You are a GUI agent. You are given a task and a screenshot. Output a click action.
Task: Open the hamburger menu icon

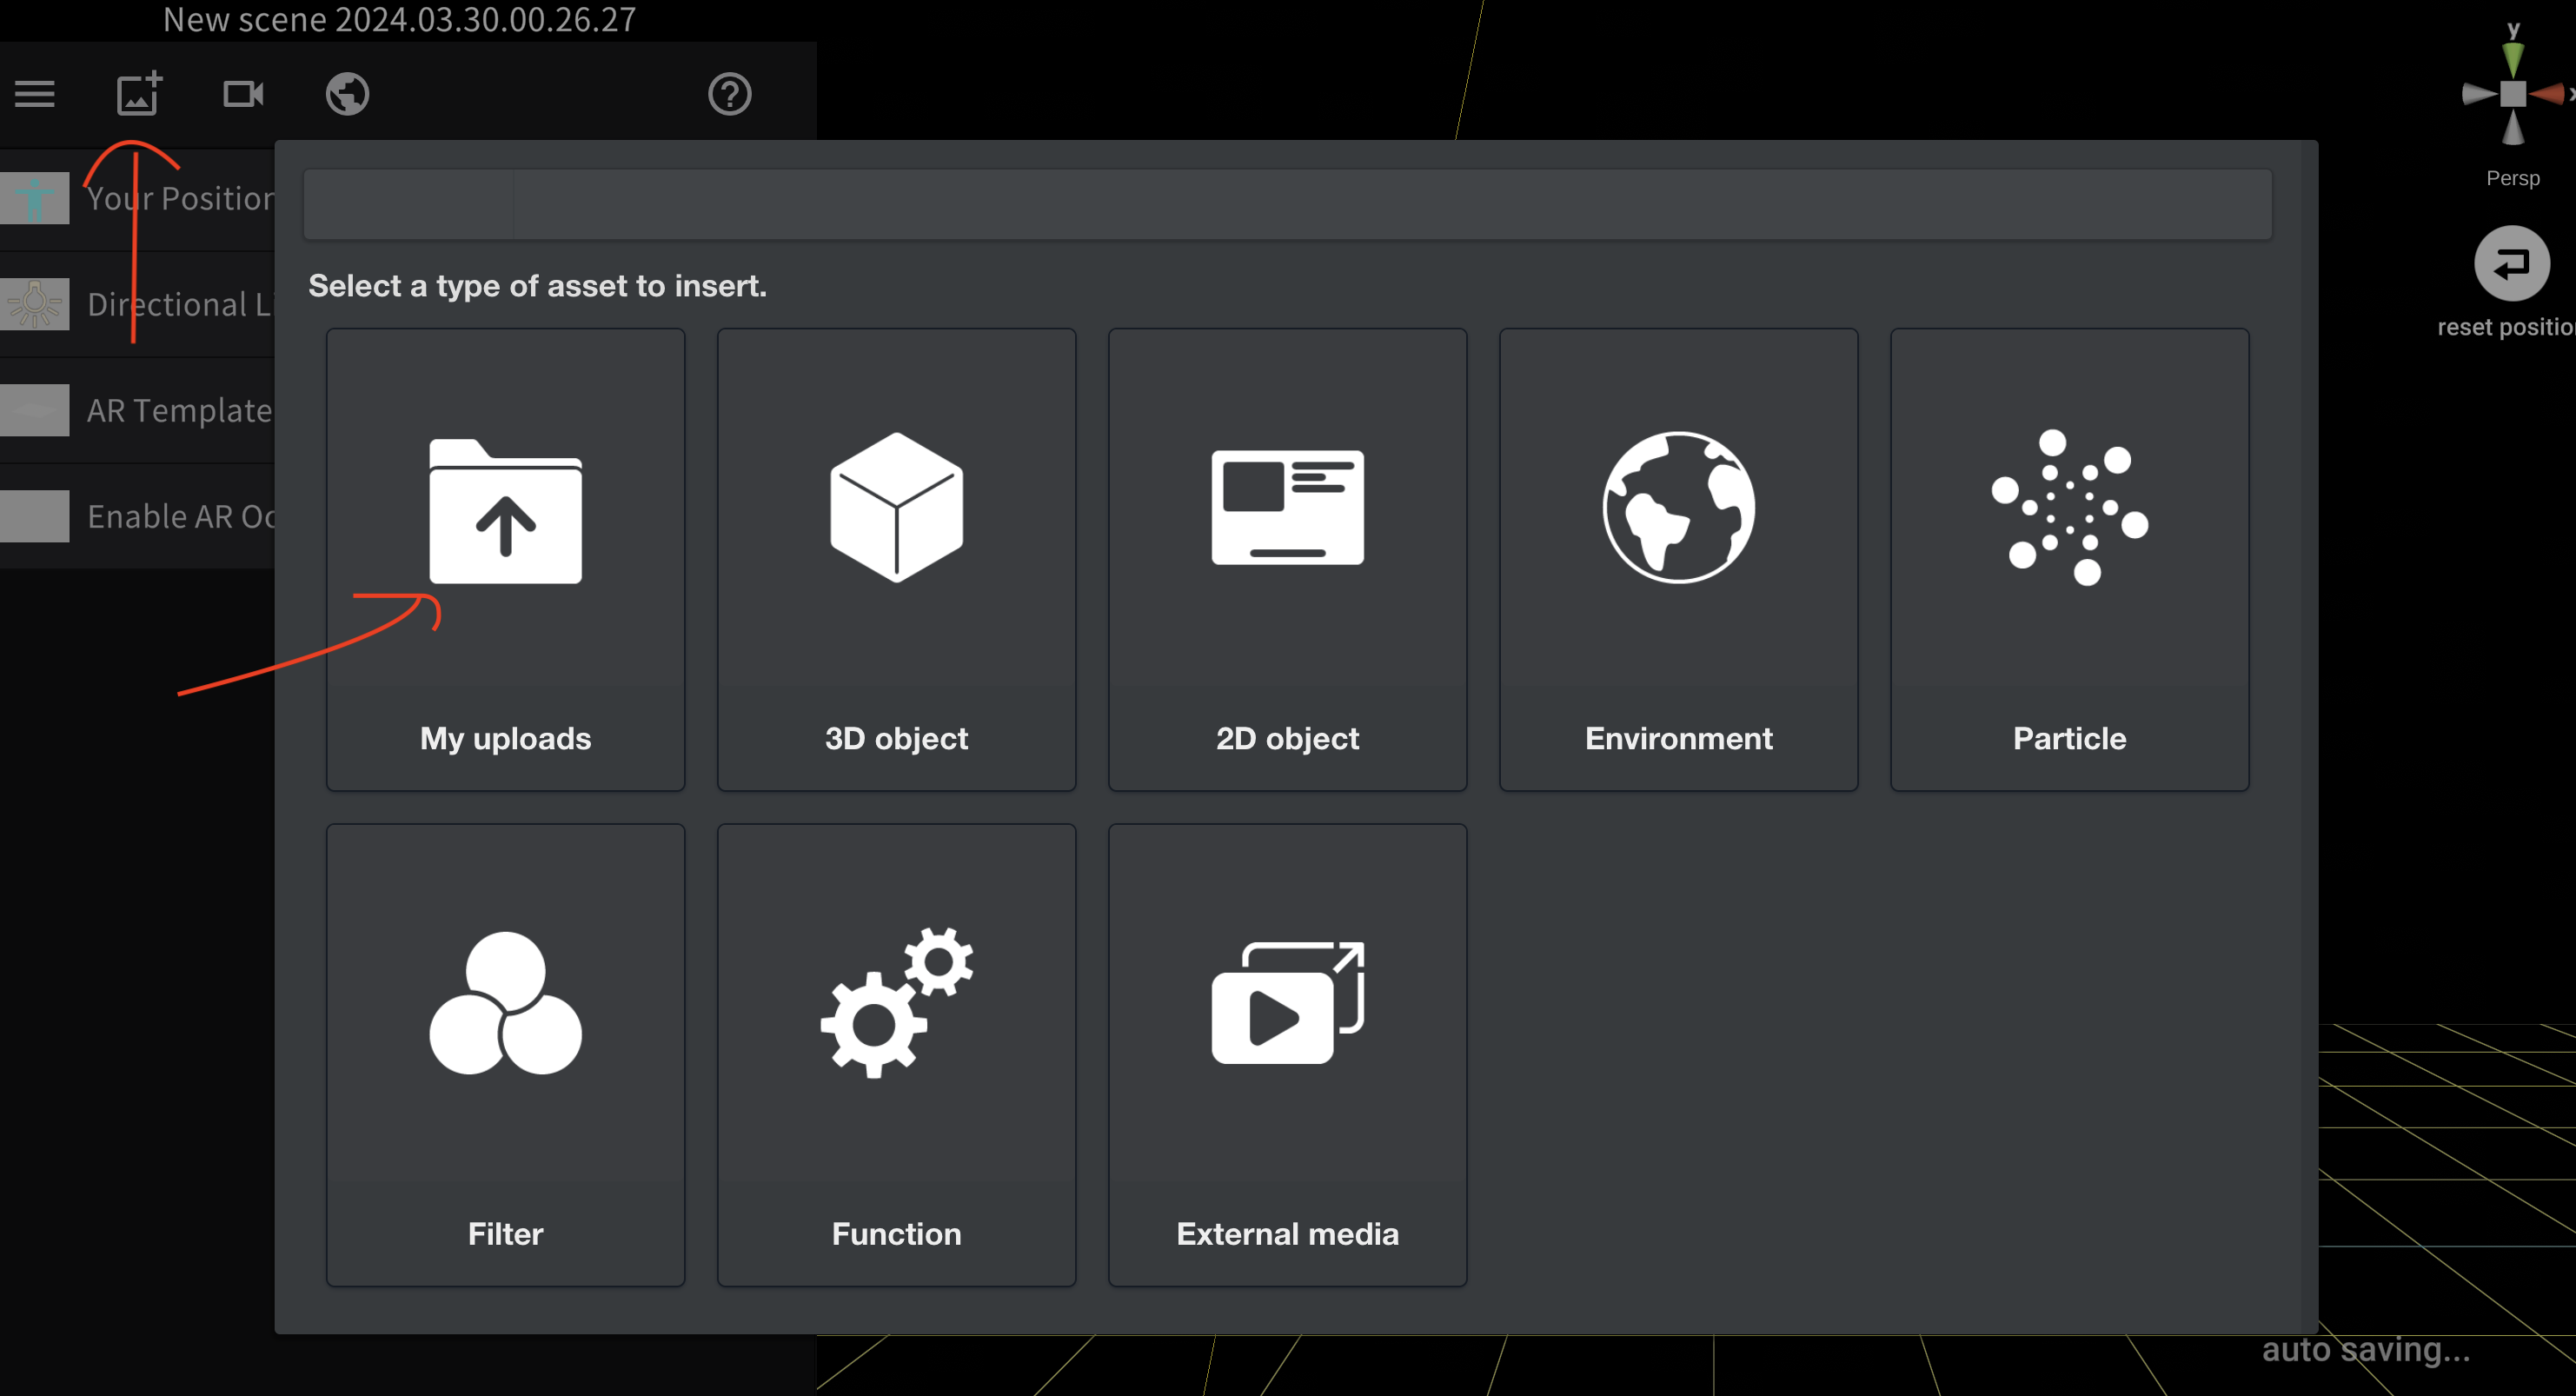pos(35,94)
